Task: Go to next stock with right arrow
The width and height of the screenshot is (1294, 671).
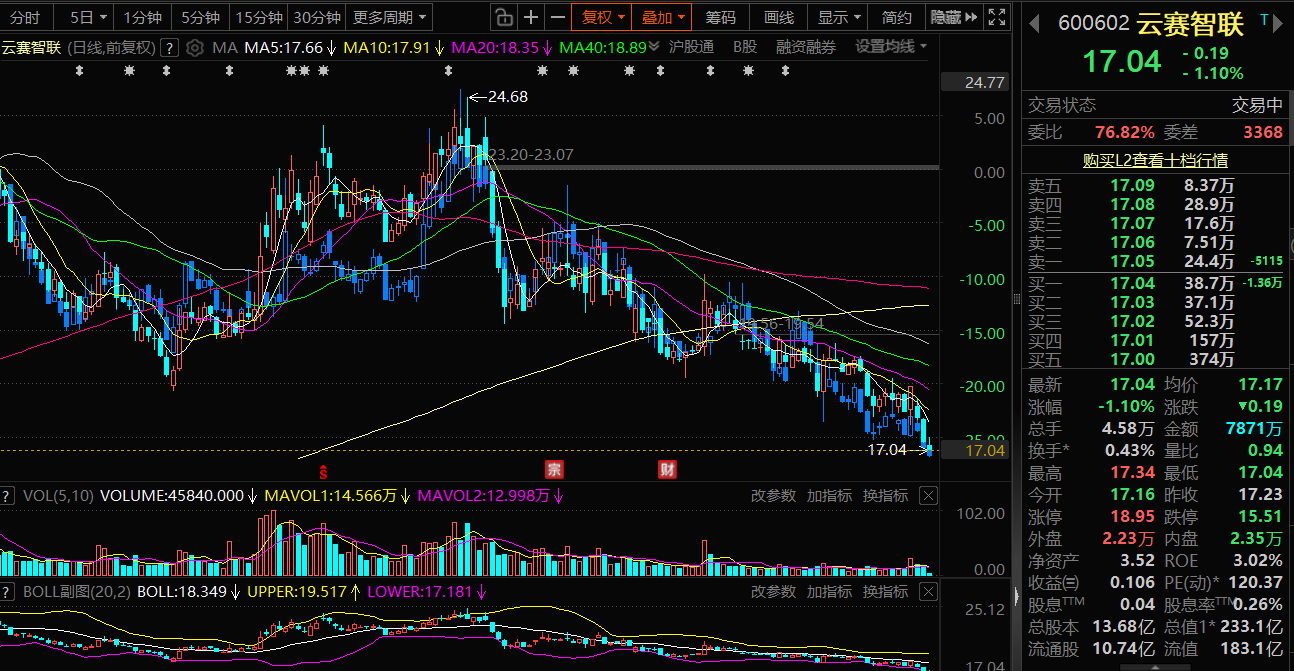Action: point(1280,22)
